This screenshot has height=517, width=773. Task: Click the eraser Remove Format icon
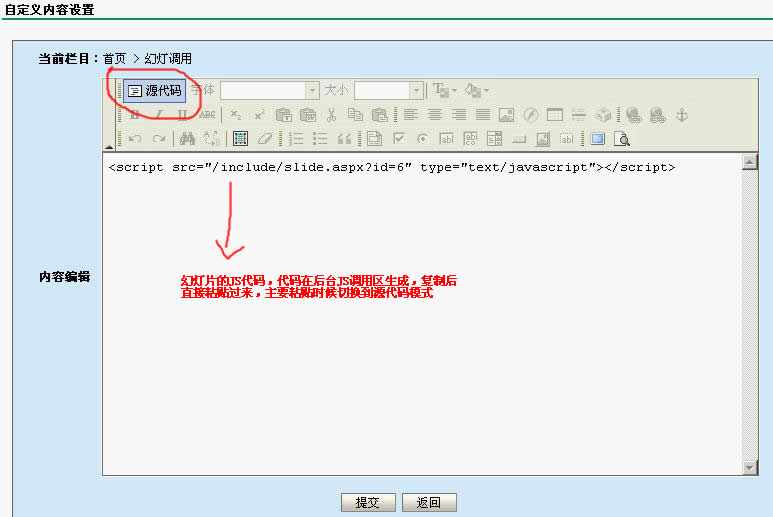(265, 139)
